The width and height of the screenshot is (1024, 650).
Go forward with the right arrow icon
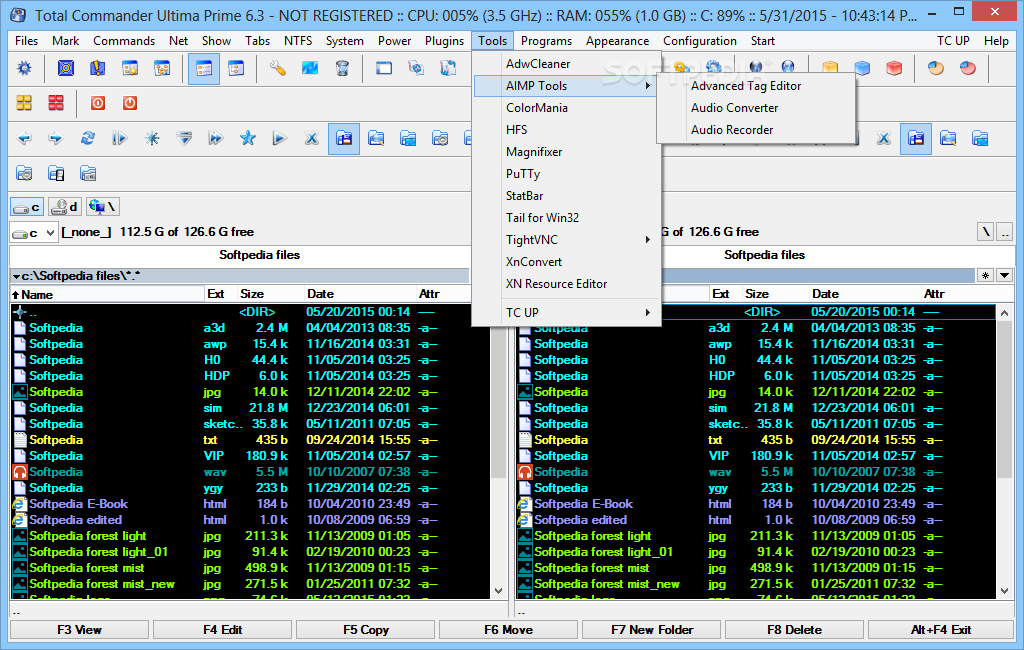[56, 138]
